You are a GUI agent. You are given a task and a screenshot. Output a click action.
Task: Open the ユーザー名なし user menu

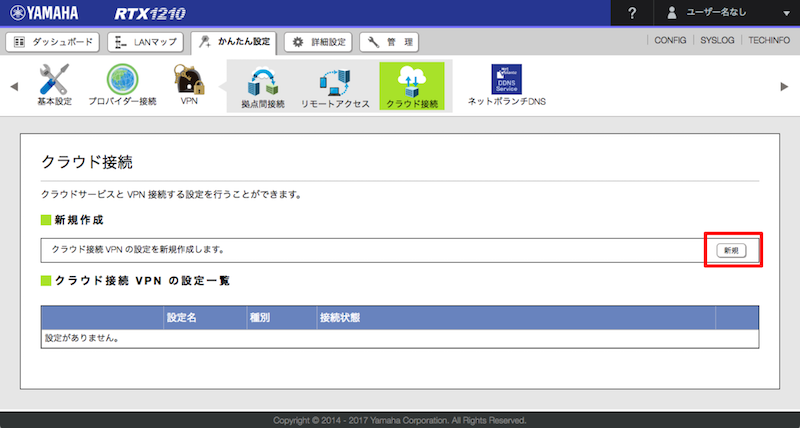click(x=725, y=12)
